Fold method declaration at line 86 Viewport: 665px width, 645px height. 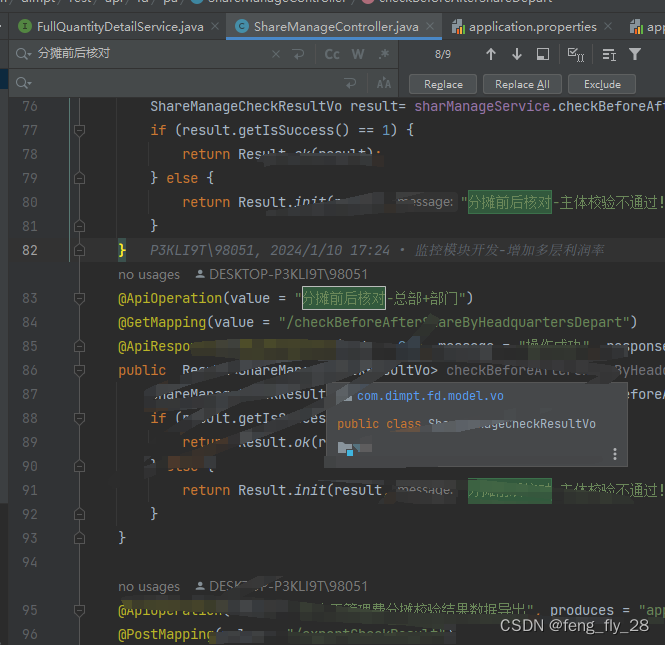pyautogui.click(x=79, y=370)
